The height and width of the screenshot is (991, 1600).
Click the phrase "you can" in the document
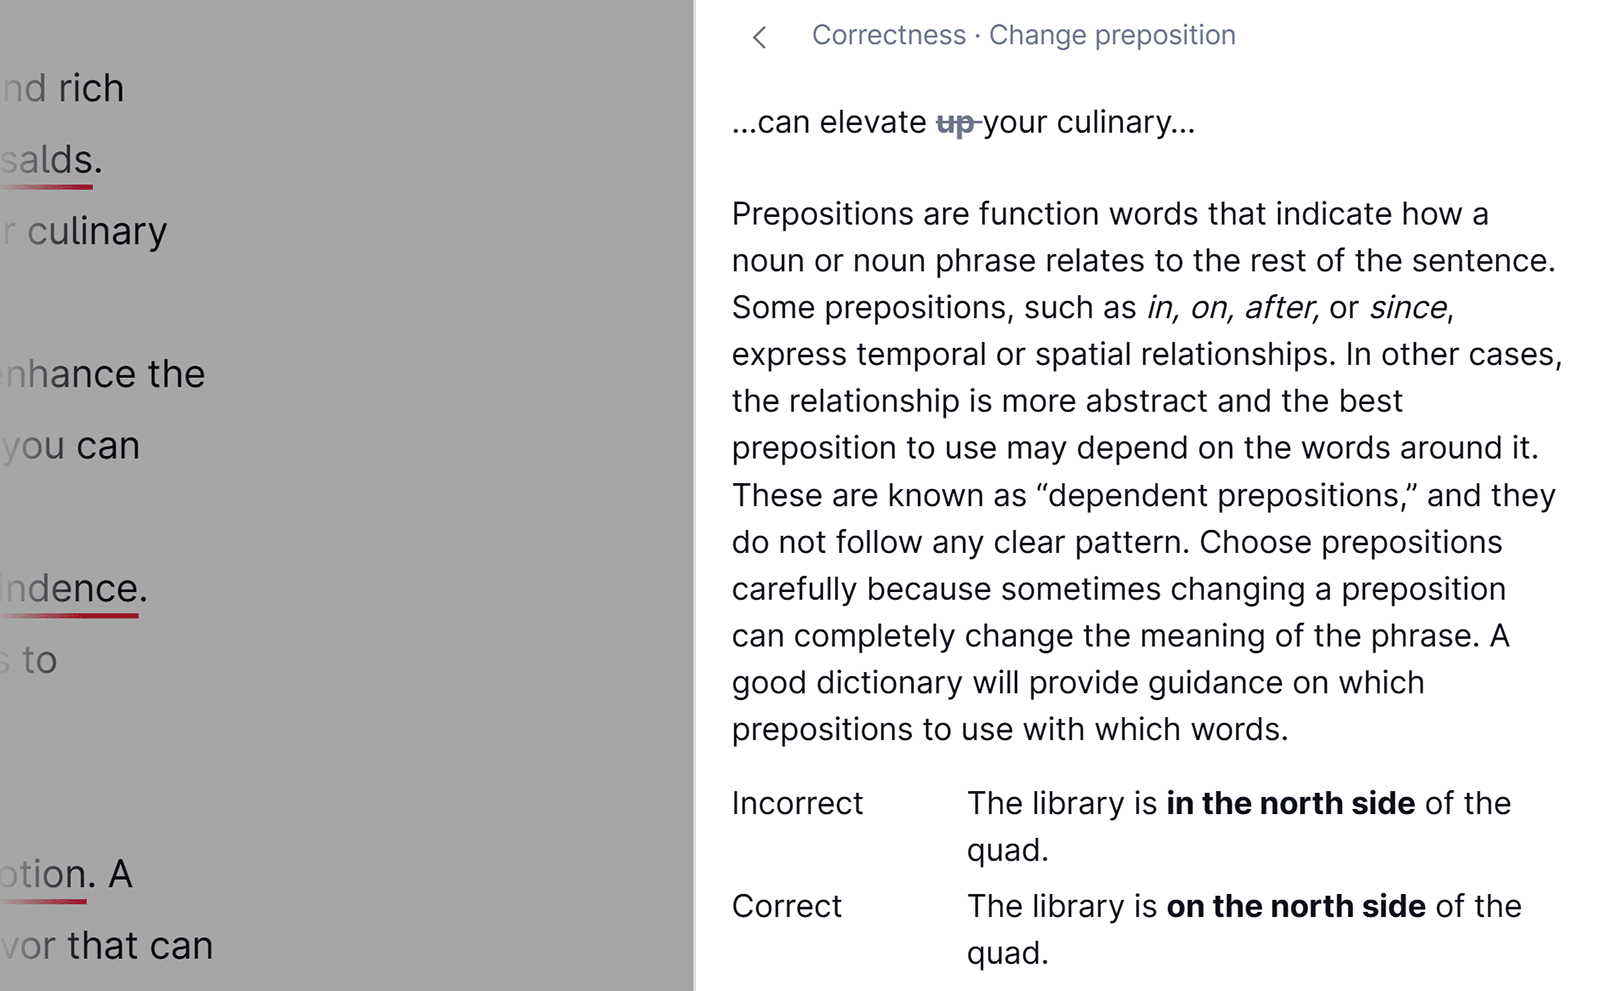tap(70, 445)
